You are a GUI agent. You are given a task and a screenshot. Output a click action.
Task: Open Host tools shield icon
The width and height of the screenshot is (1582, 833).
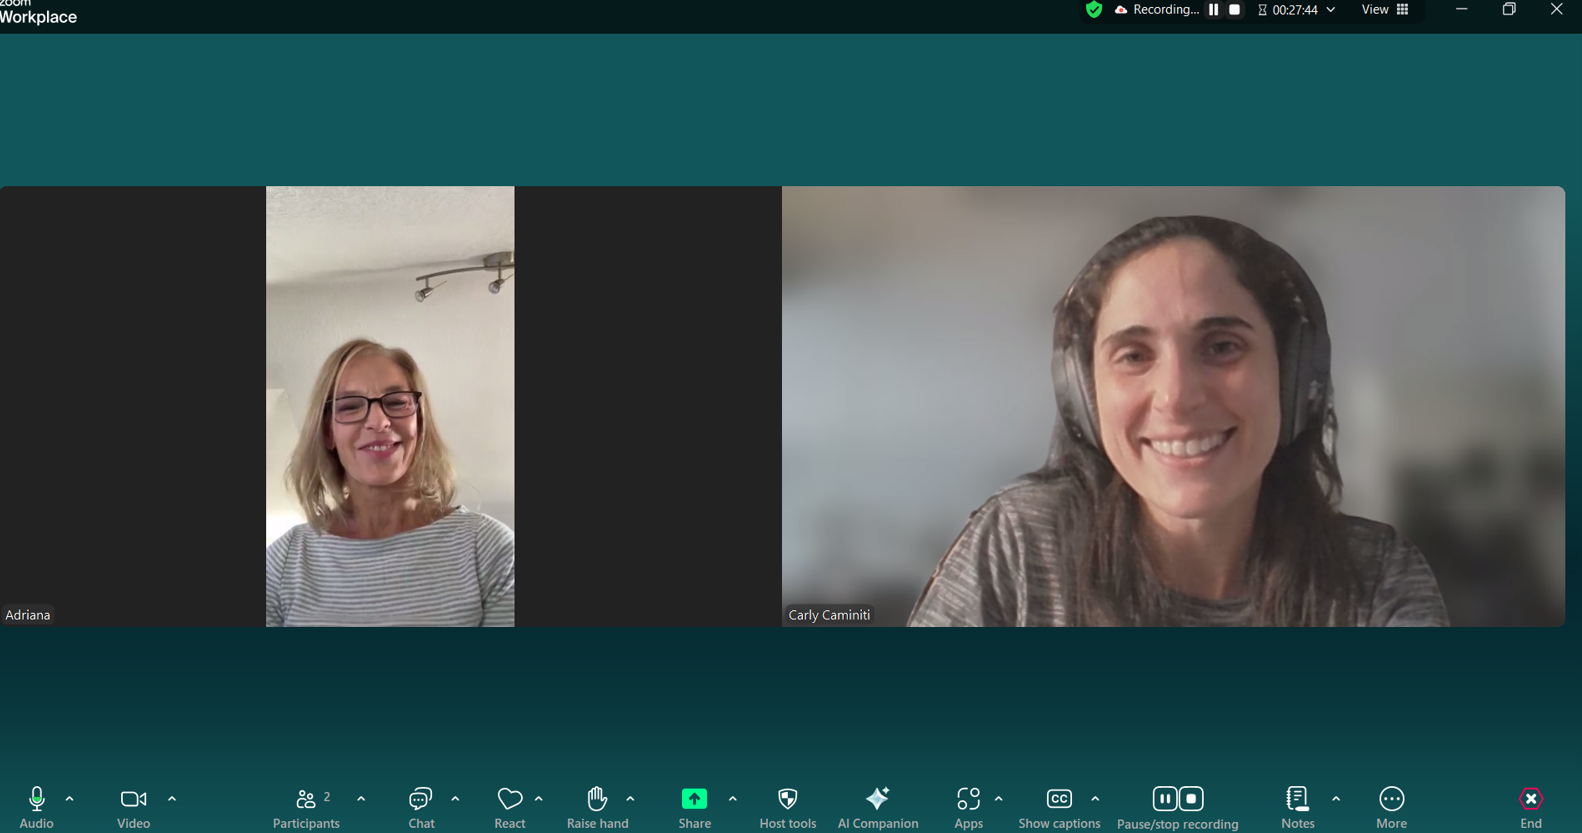coord(788,799)
